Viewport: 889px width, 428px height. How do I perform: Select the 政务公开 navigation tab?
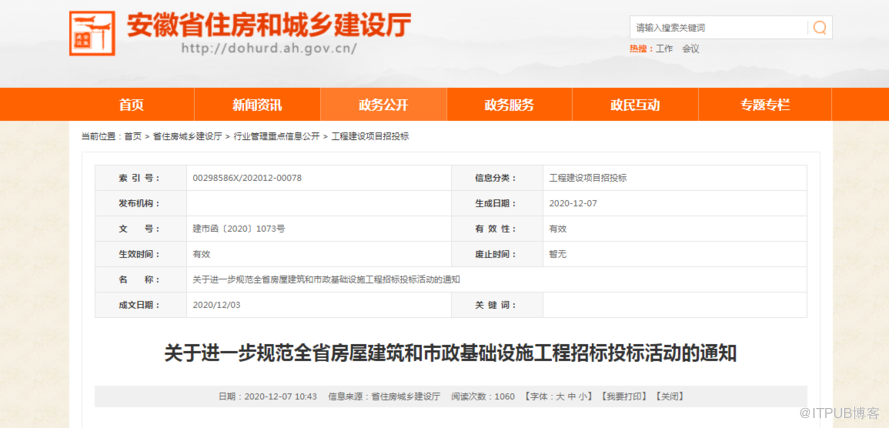[383, 105]
